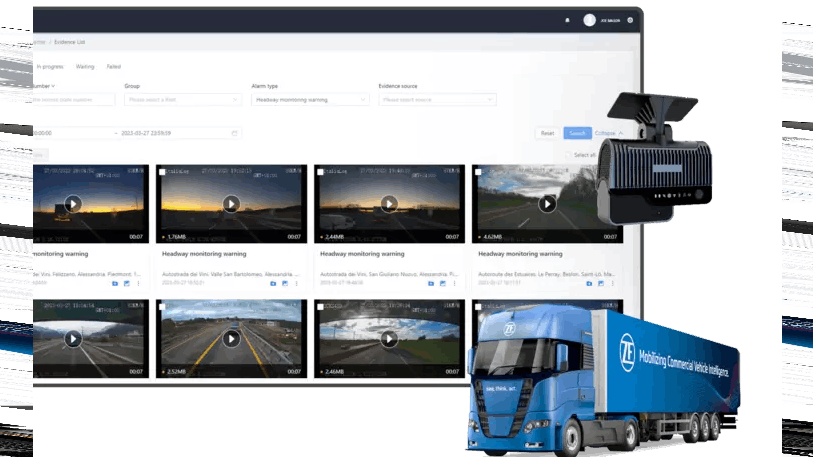The image size is (813, 457).
Task: Switch to the In progress tab
Action: (x=50, y=67)
